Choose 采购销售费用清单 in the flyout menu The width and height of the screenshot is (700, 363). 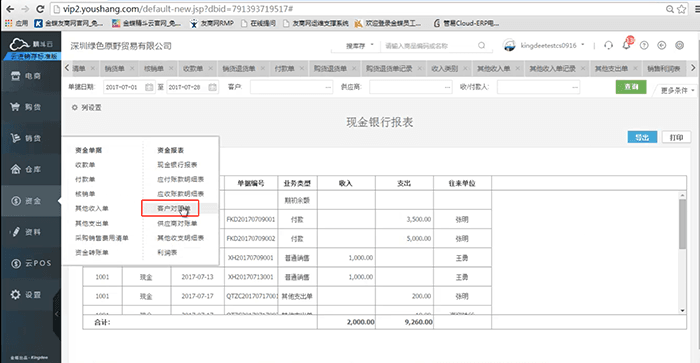coord(102,238)
